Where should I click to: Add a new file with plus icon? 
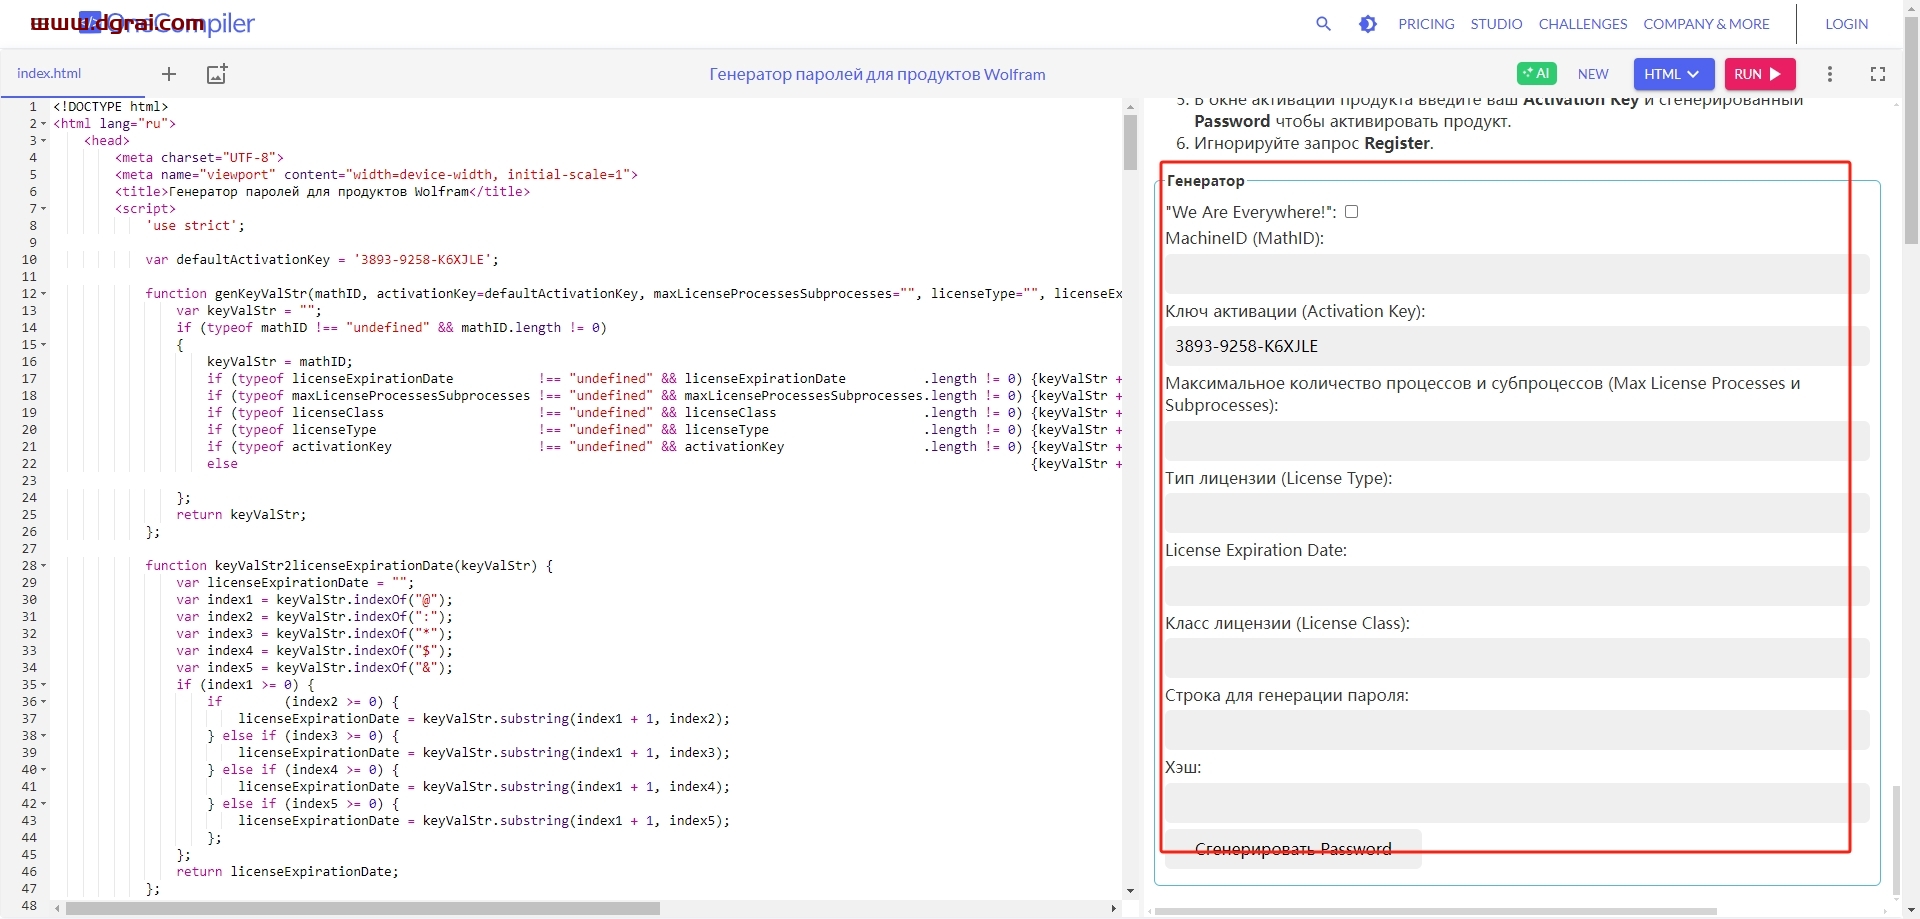169,74
